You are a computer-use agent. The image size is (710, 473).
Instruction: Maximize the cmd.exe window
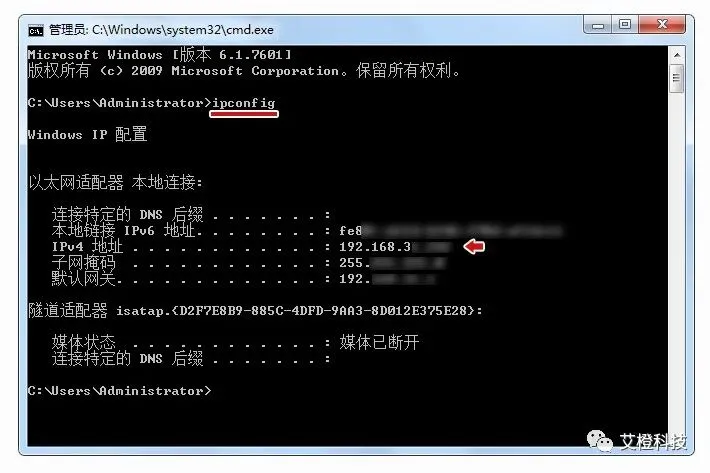coord(625,24)
